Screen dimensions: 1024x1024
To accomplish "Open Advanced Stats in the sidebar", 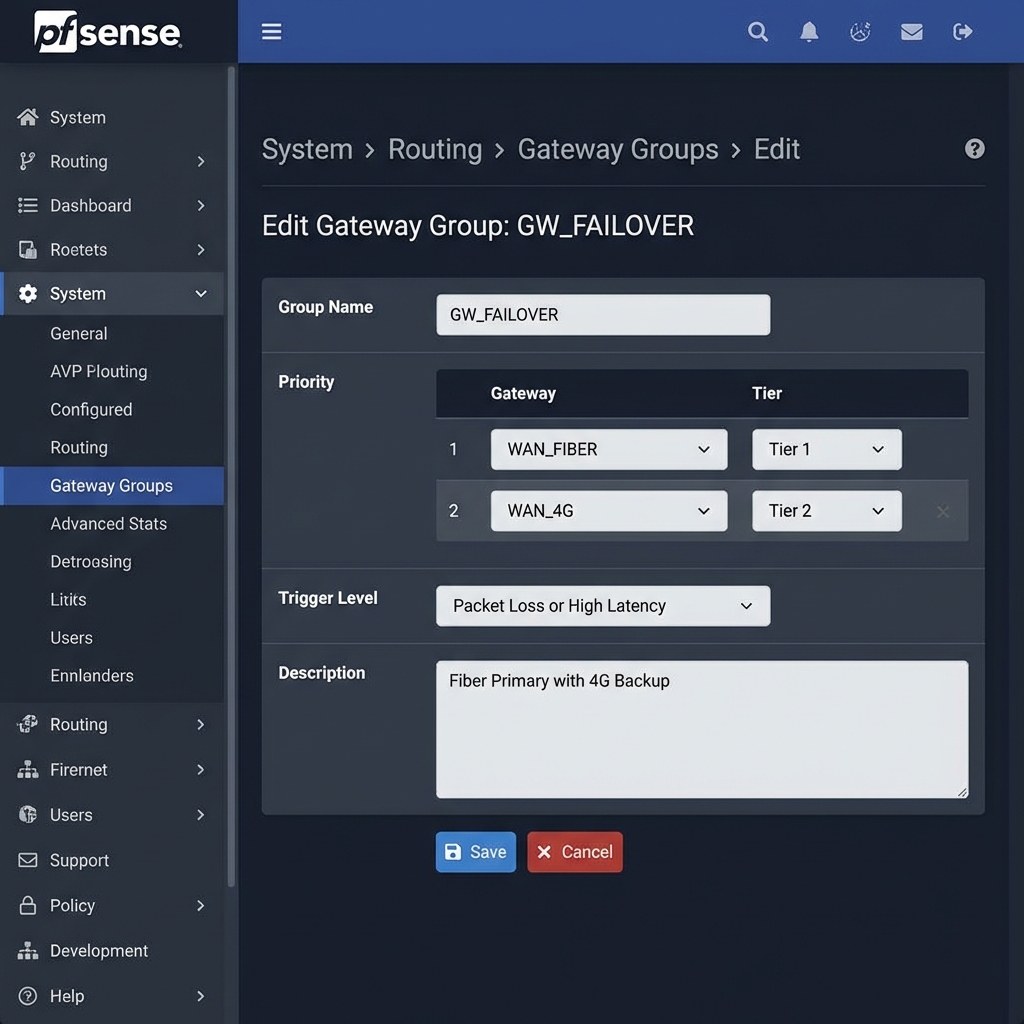I will click(108, 524).
